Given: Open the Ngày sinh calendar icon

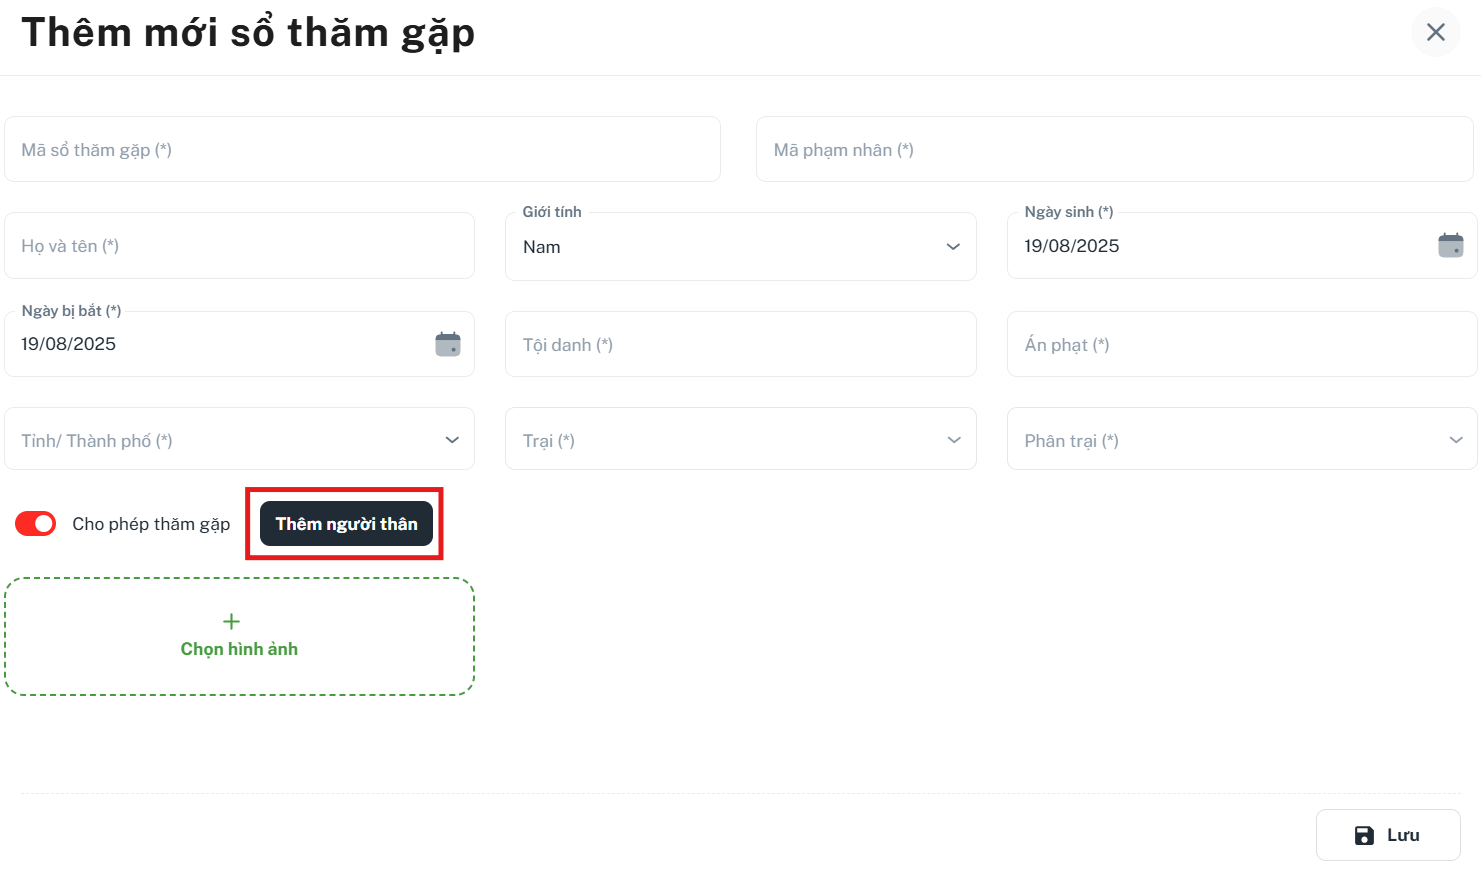Looking at the screenshot, I should 1450,245.
